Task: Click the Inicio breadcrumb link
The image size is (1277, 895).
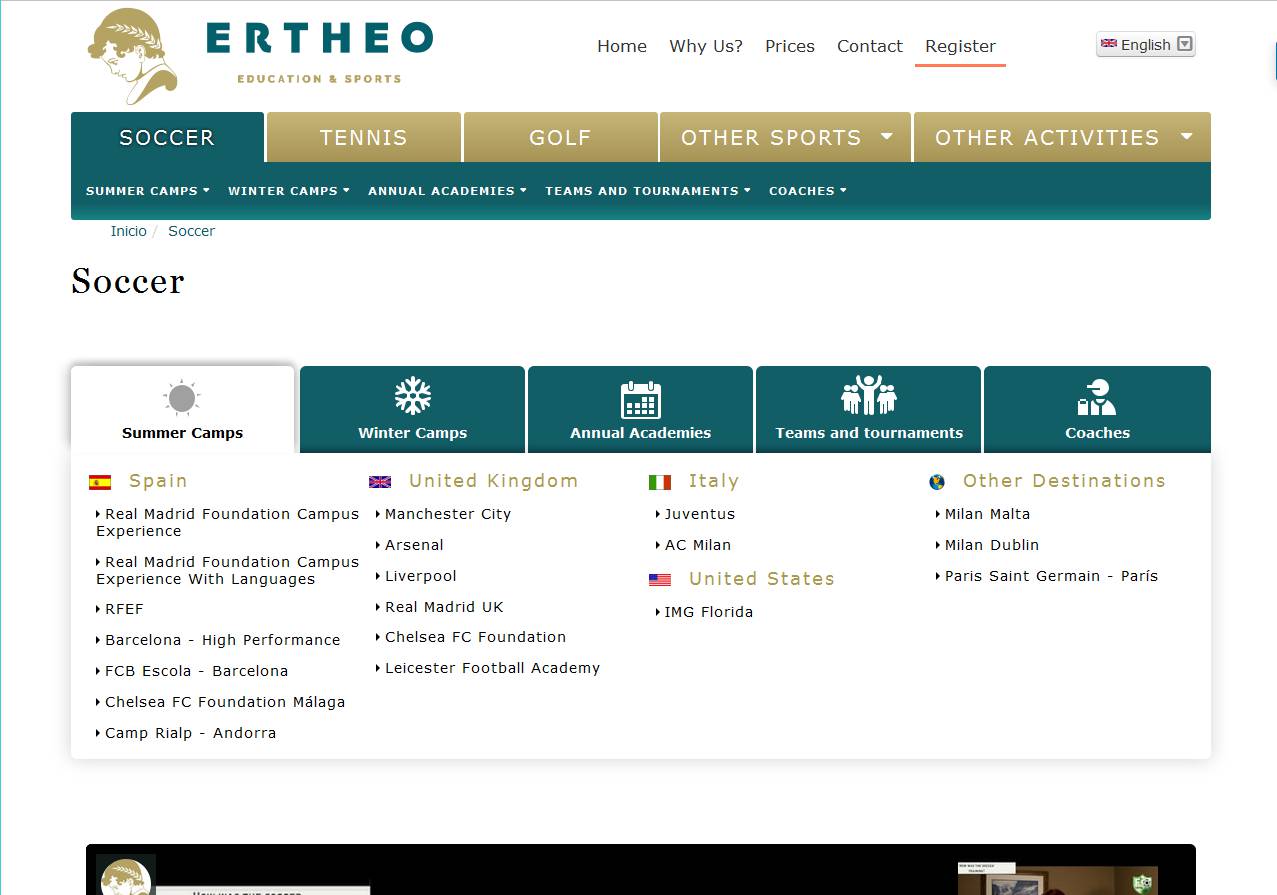Action: pyautogui.click(x=128, y=231)
